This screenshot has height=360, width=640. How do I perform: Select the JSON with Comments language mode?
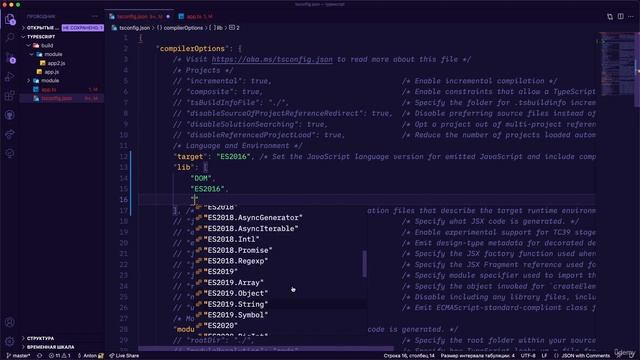pos(582,356)
